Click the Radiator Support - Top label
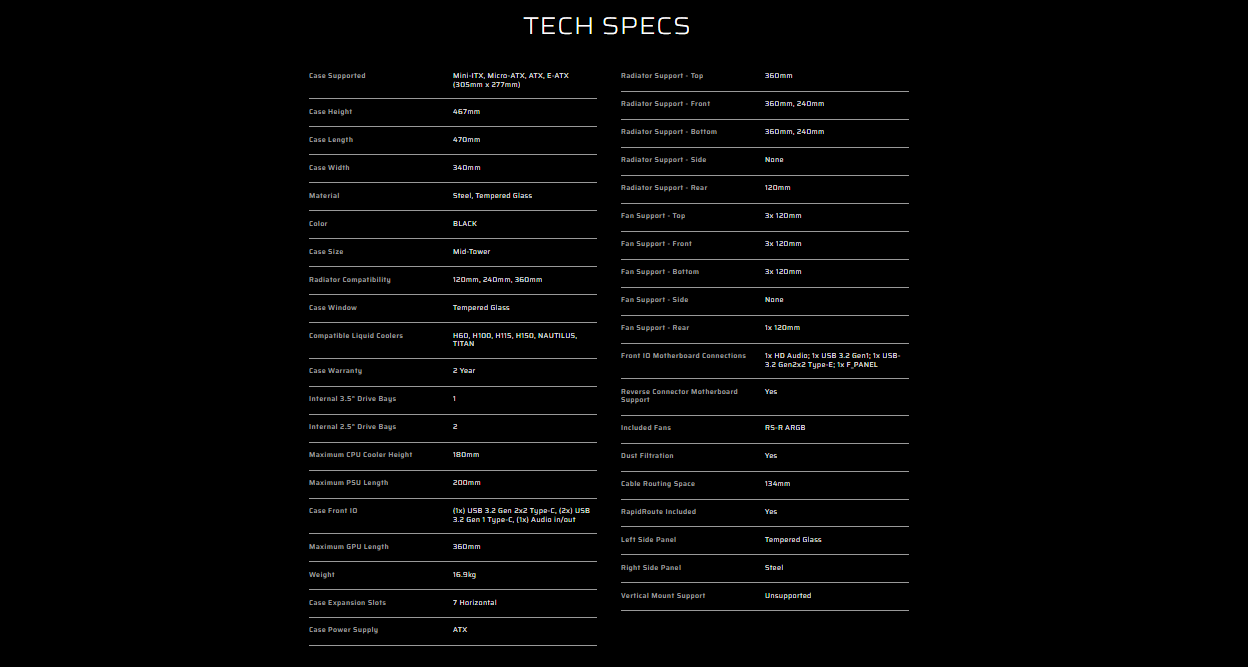1248x667 pixels. (662, 76)
